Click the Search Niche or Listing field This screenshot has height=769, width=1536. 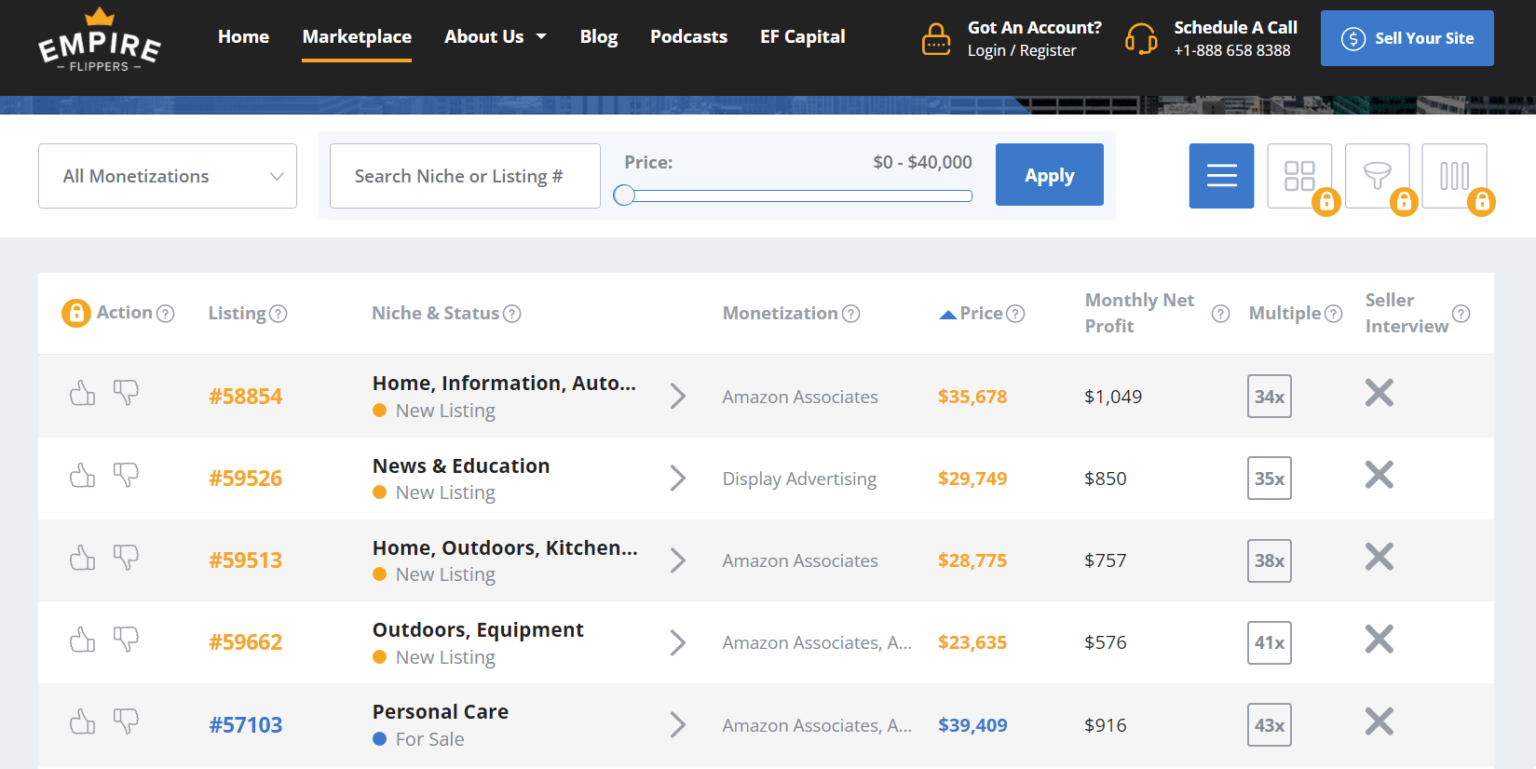click(464, 176)
